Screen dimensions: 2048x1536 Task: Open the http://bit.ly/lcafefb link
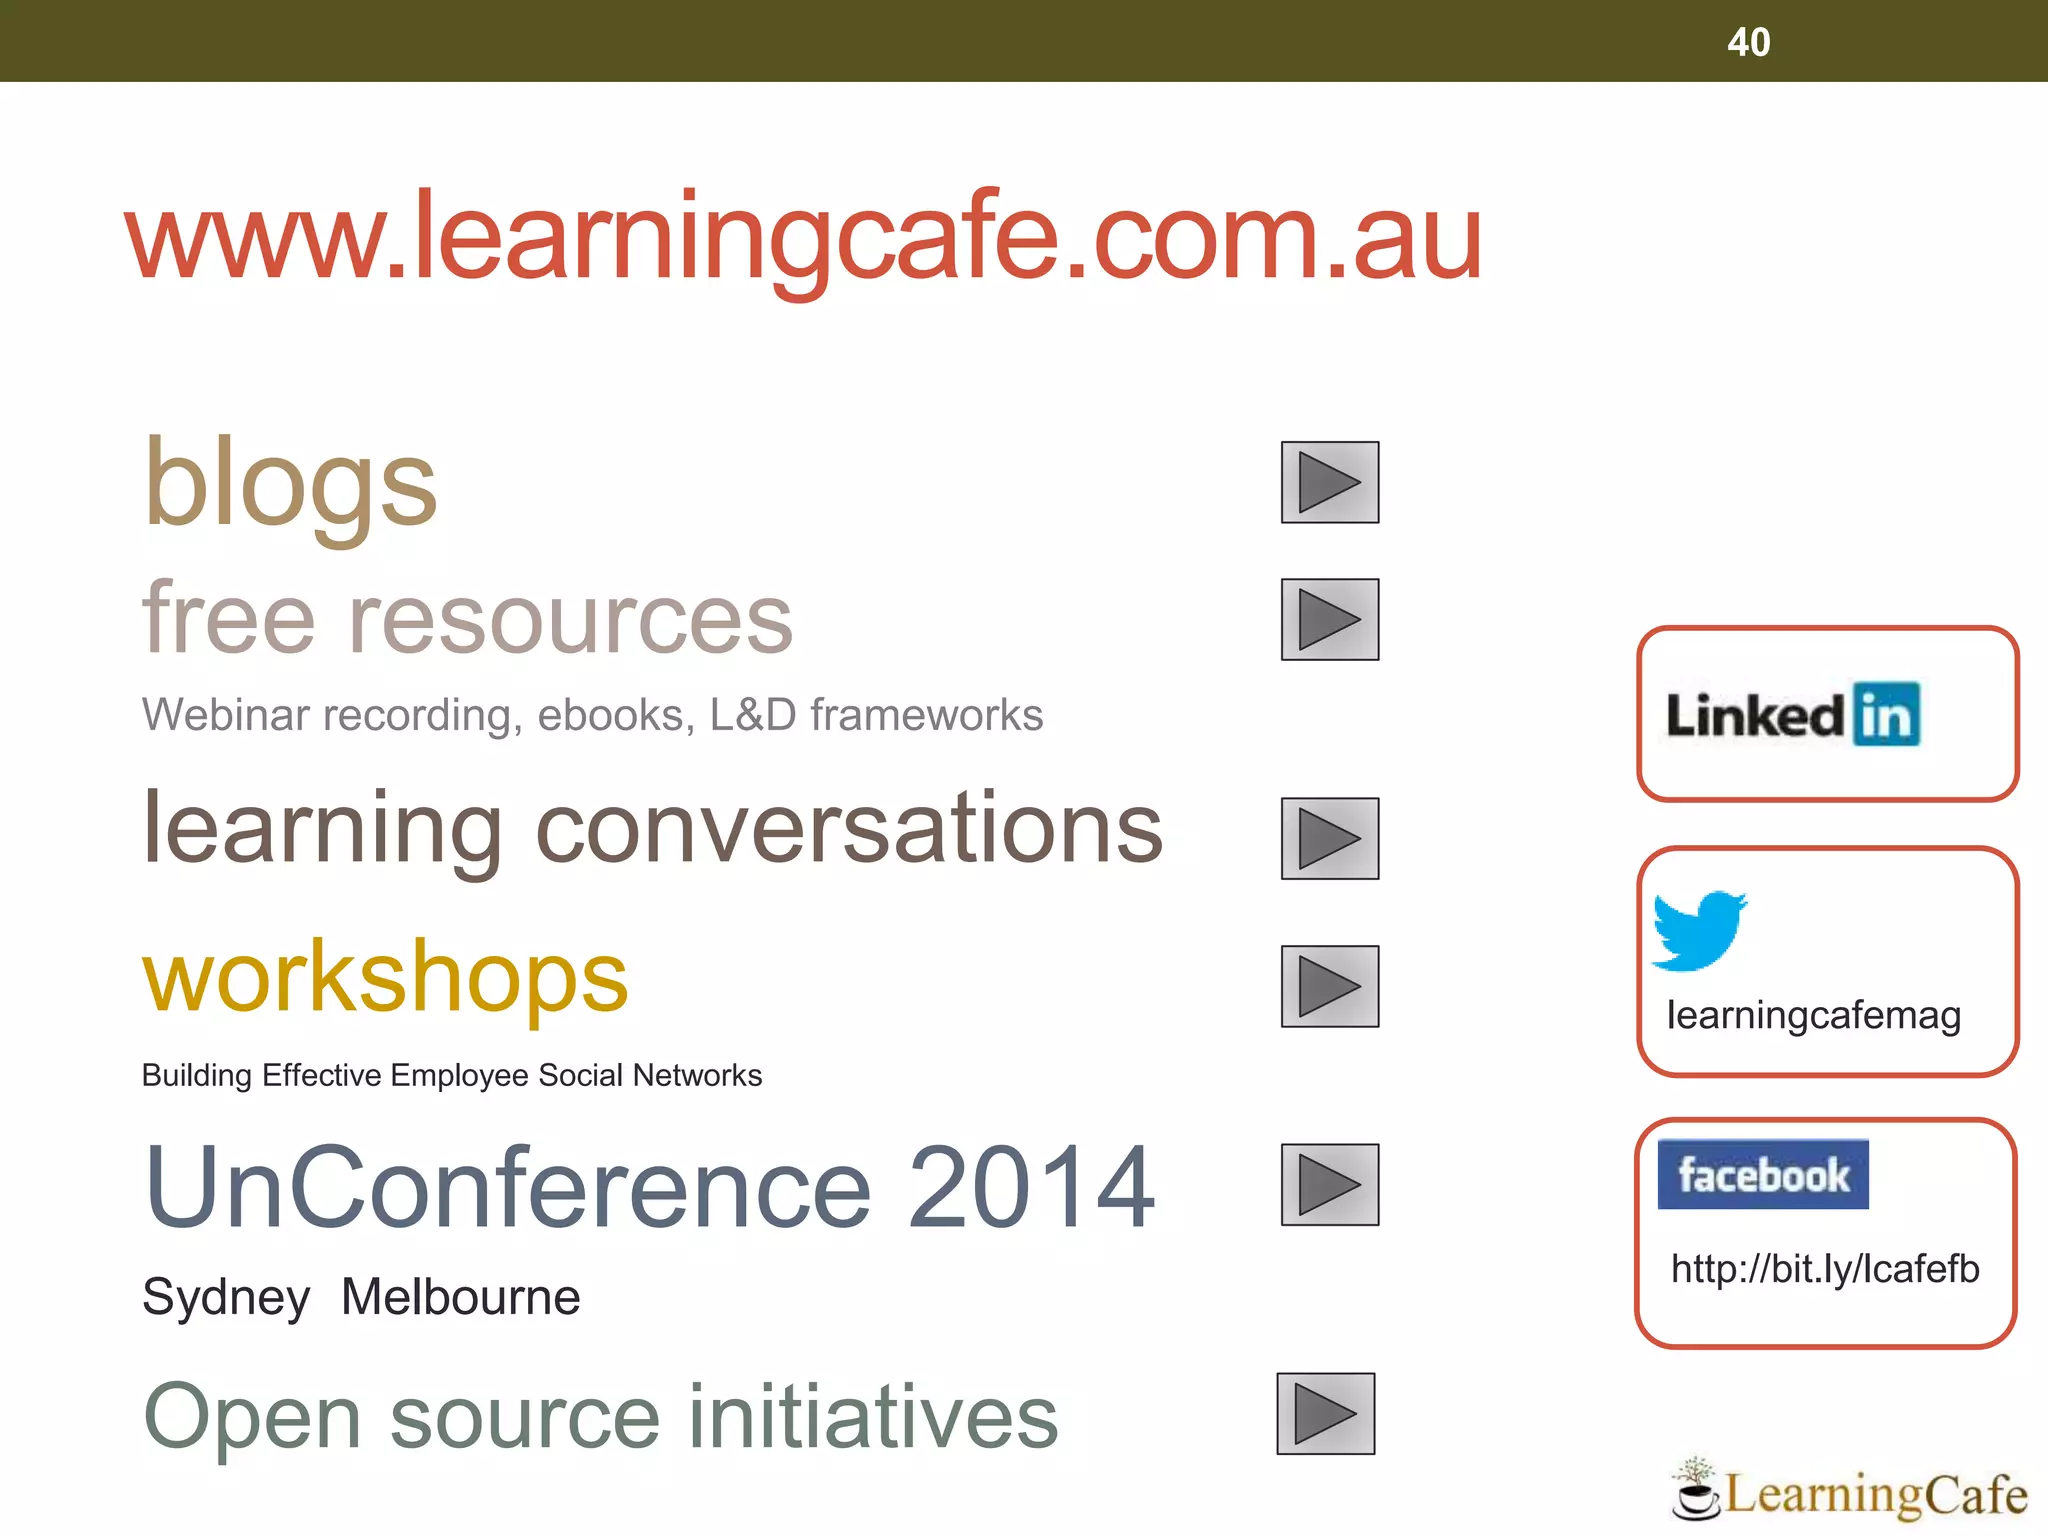click(1825, 1269)
